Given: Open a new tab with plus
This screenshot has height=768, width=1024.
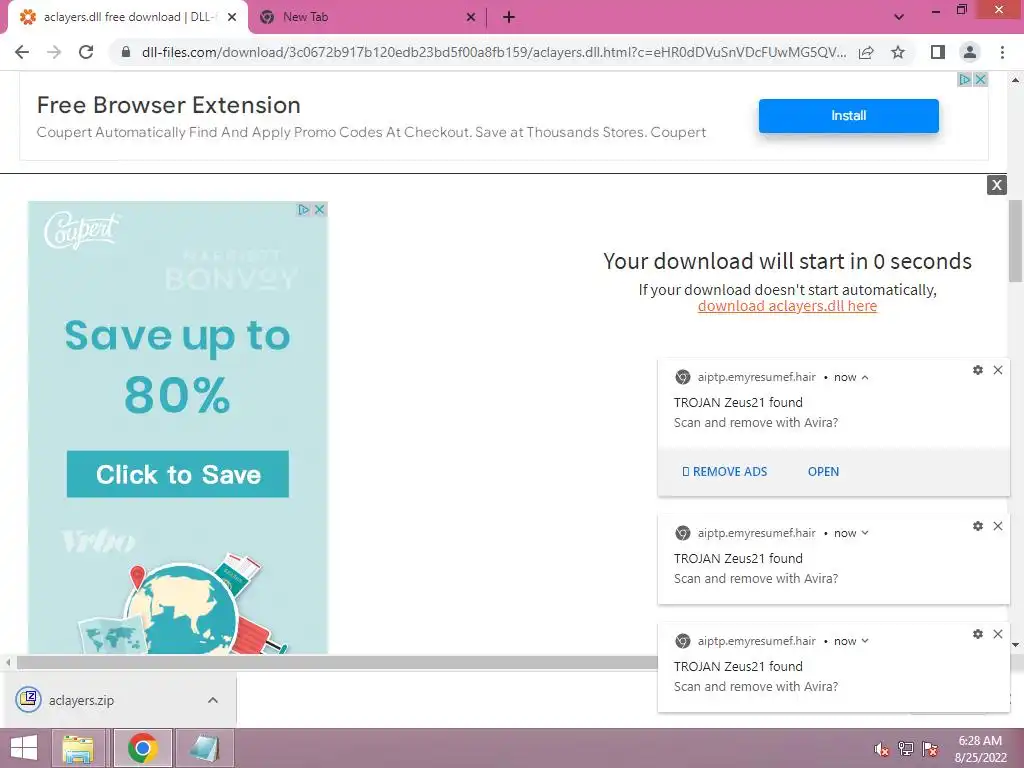Looking at the screenshot, I should point(509,17).
